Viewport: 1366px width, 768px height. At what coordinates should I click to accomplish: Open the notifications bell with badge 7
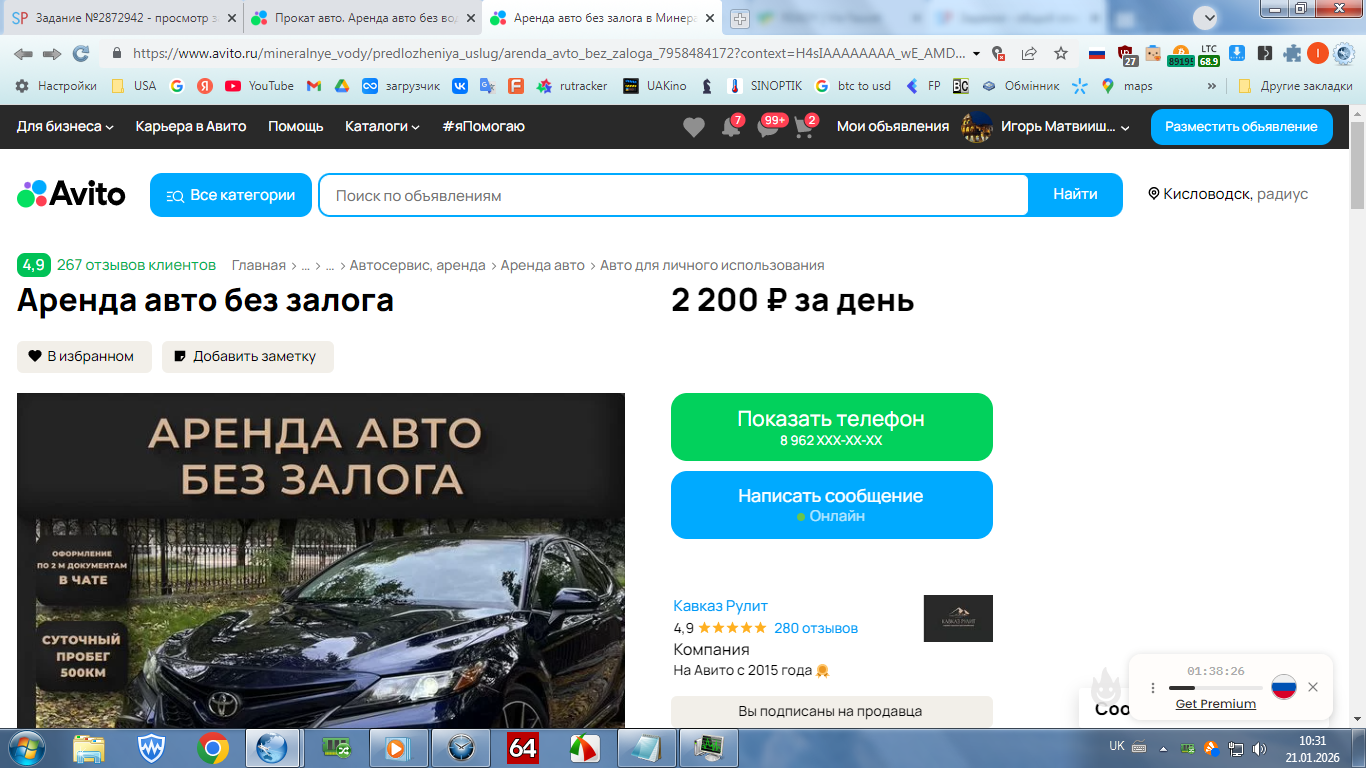(732, 127)
